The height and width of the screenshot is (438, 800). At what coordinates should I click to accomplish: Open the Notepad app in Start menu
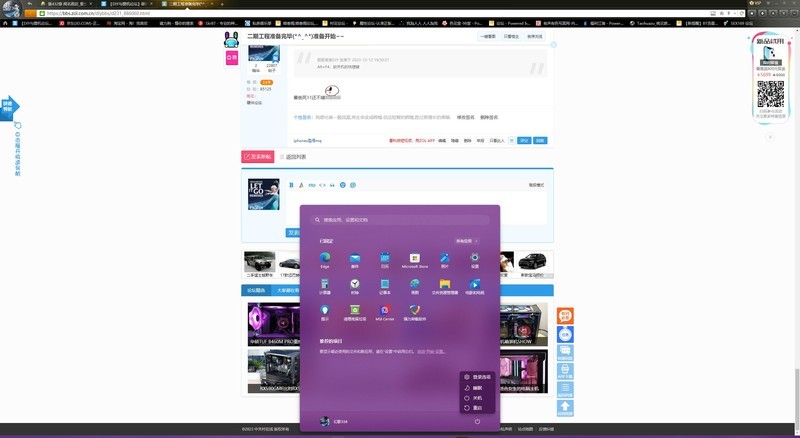pyautogui.click(x=385, y=286)
